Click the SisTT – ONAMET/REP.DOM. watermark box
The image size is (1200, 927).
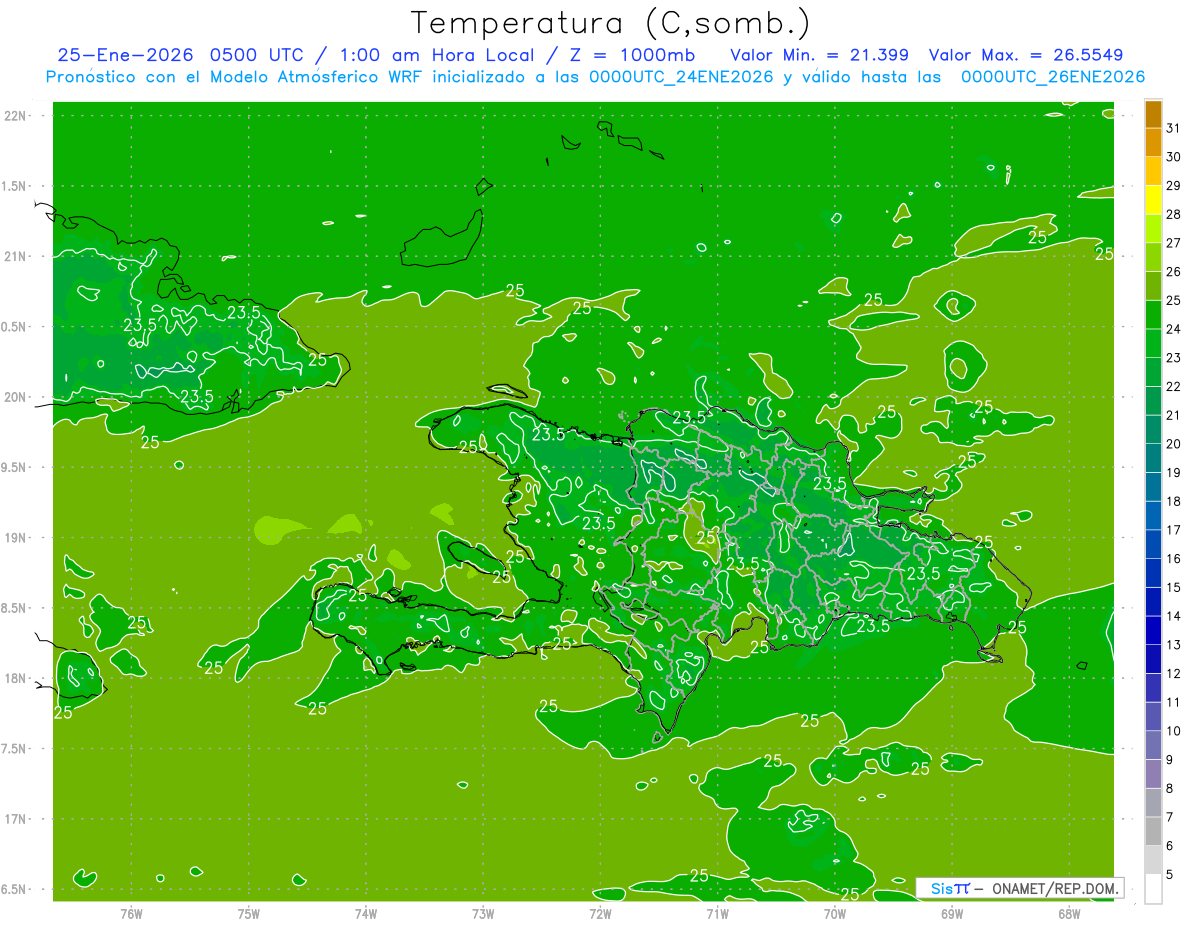coord(1019,888)
